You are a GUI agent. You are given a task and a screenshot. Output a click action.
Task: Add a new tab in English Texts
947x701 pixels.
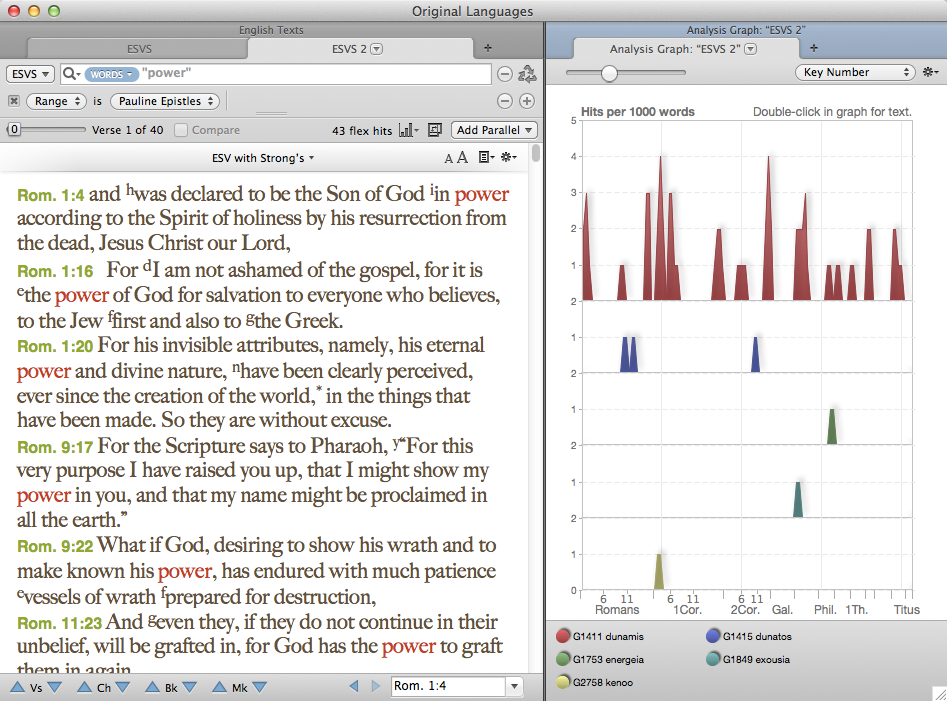[488, 48]
